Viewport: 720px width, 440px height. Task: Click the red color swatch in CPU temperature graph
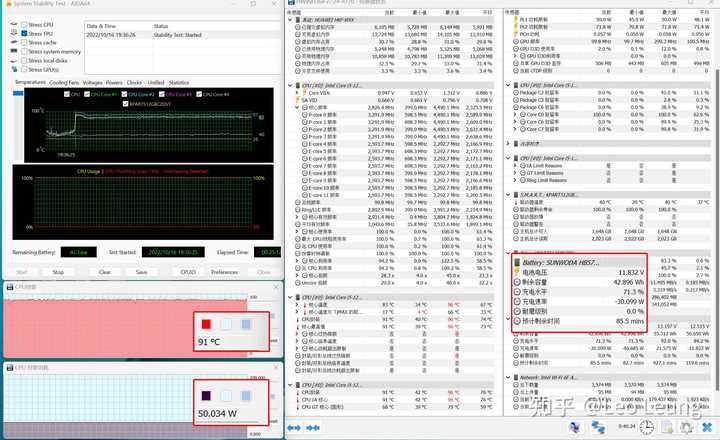(x=207, y=324)
